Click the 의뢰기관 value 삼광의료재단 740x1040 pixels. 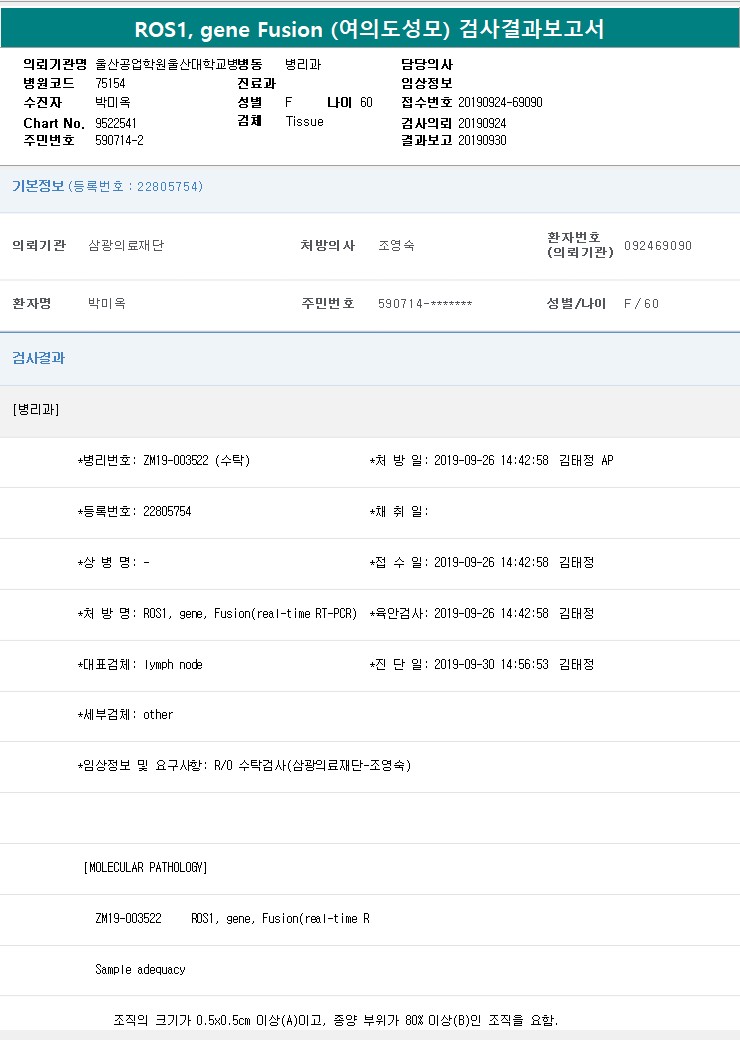[126, 246]
